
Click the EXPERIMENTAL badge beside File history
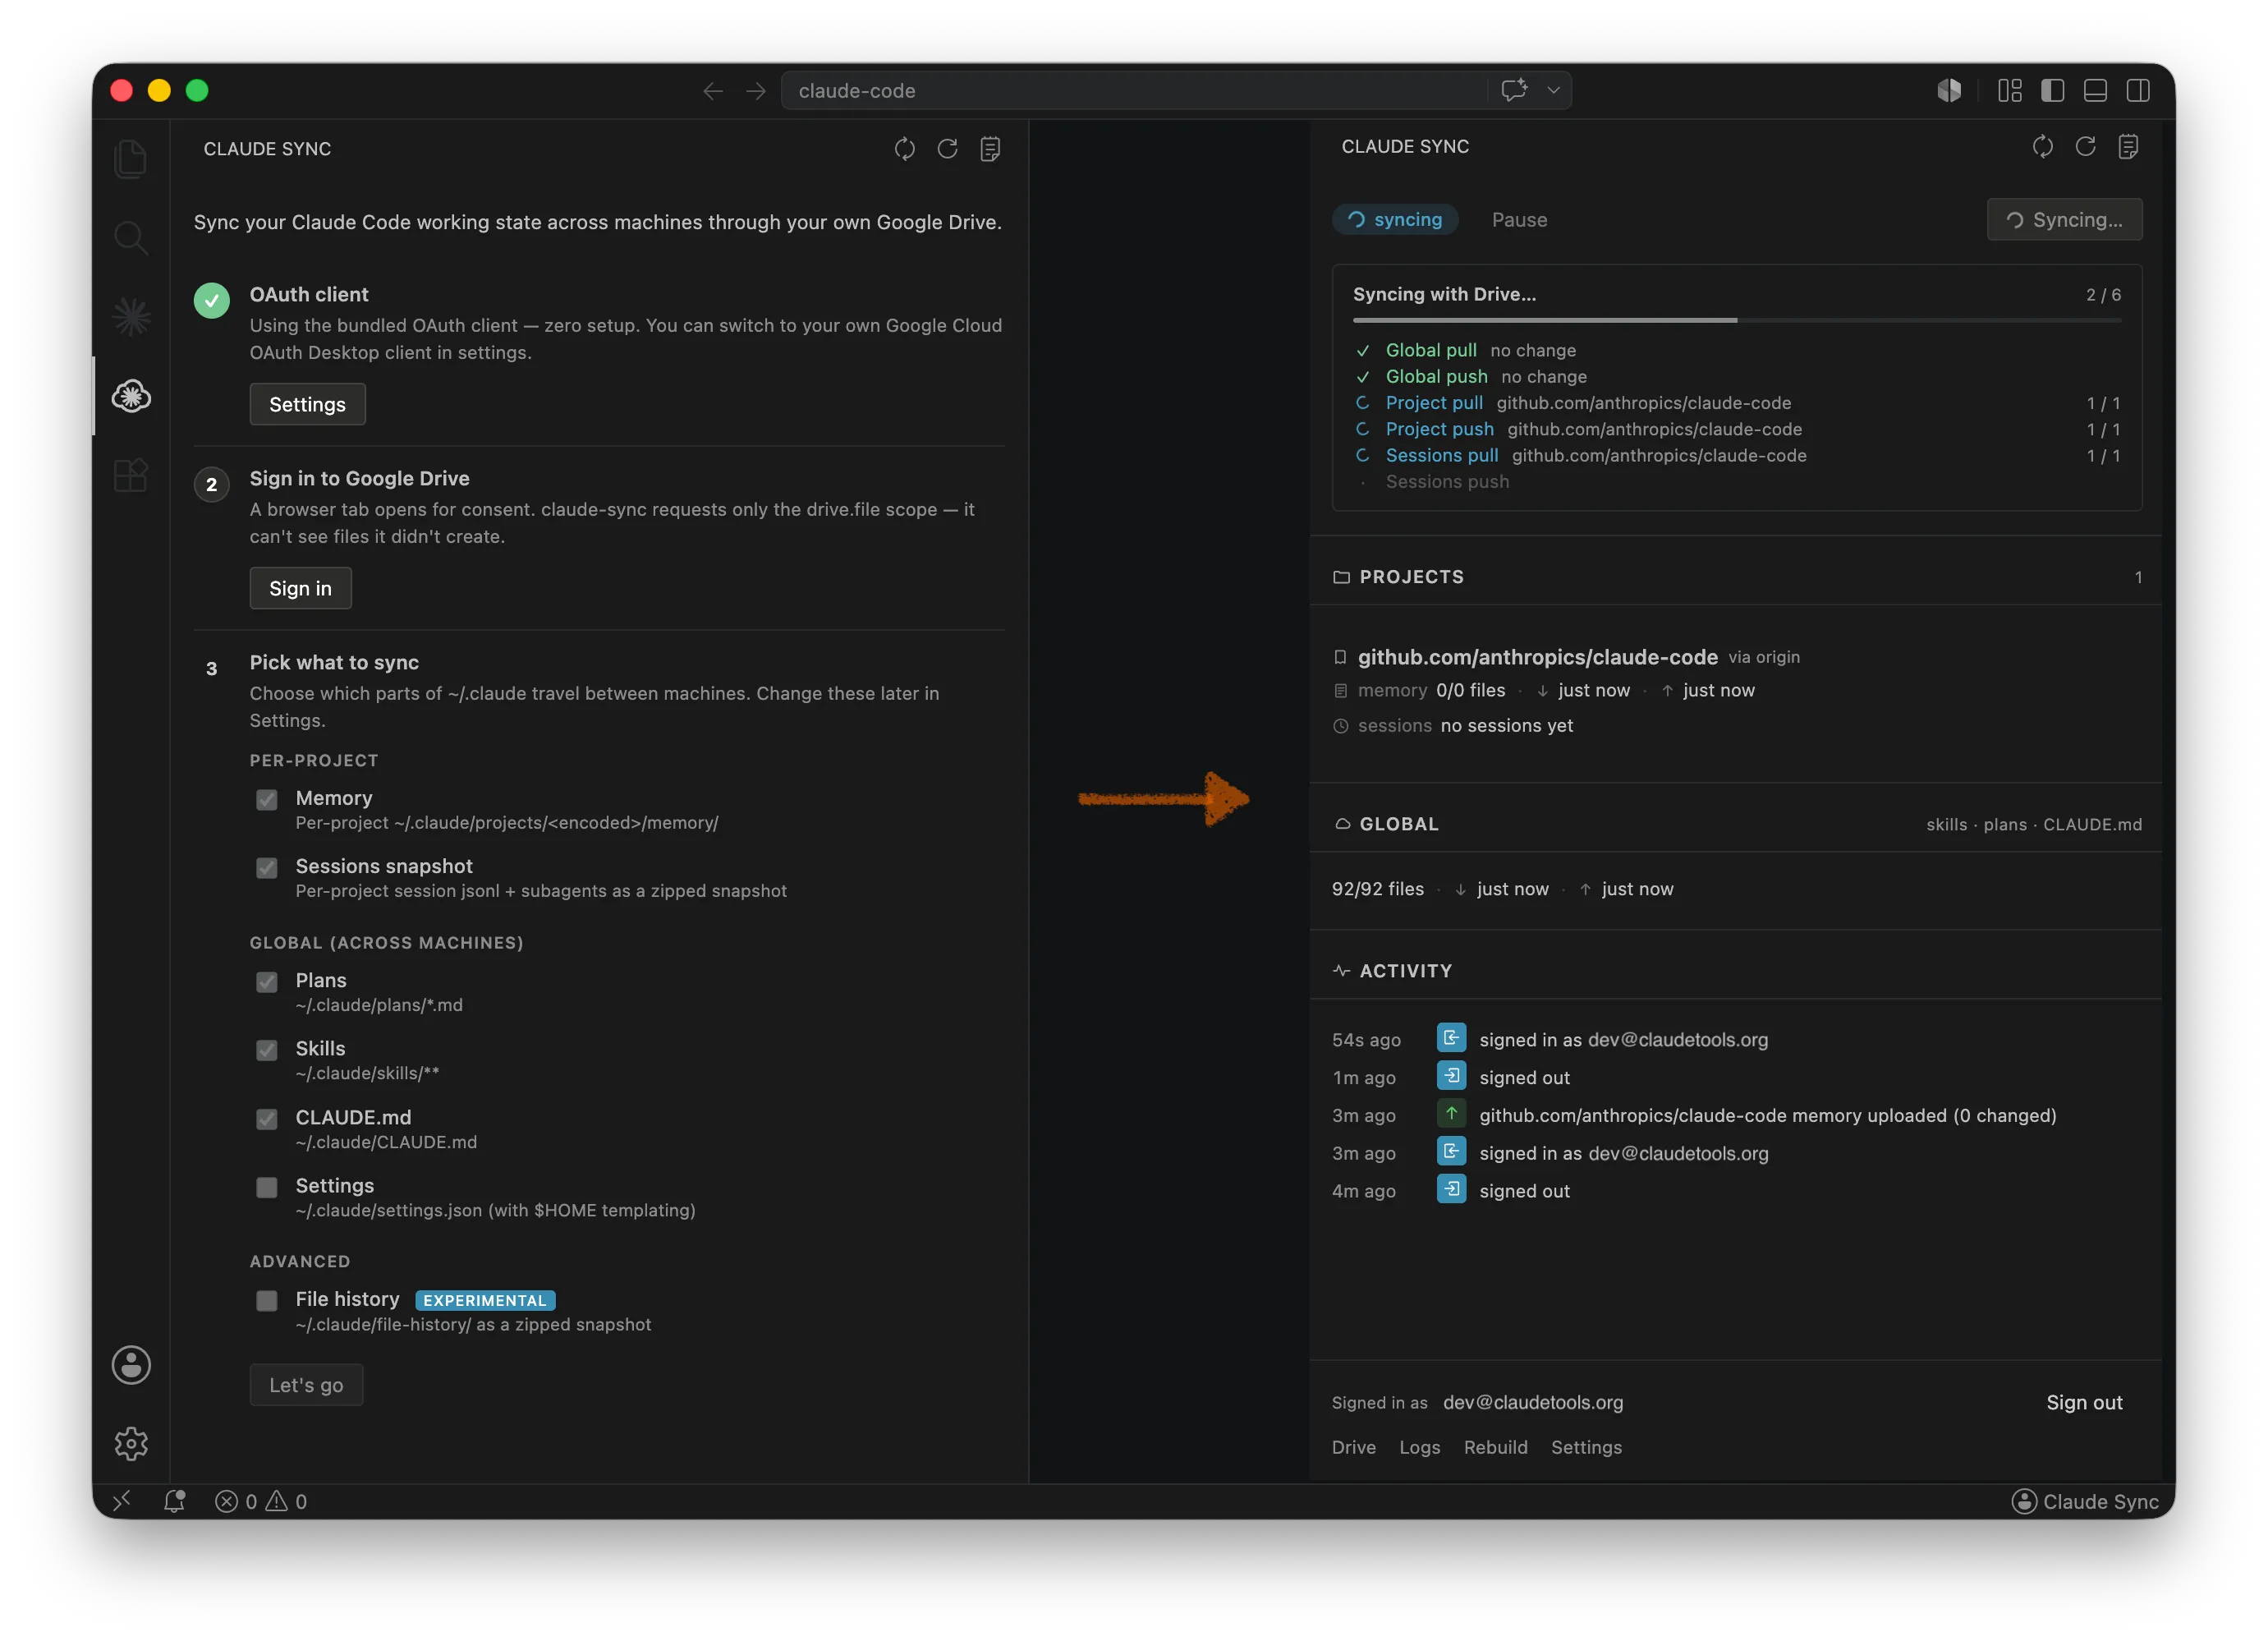[485, 1300]
